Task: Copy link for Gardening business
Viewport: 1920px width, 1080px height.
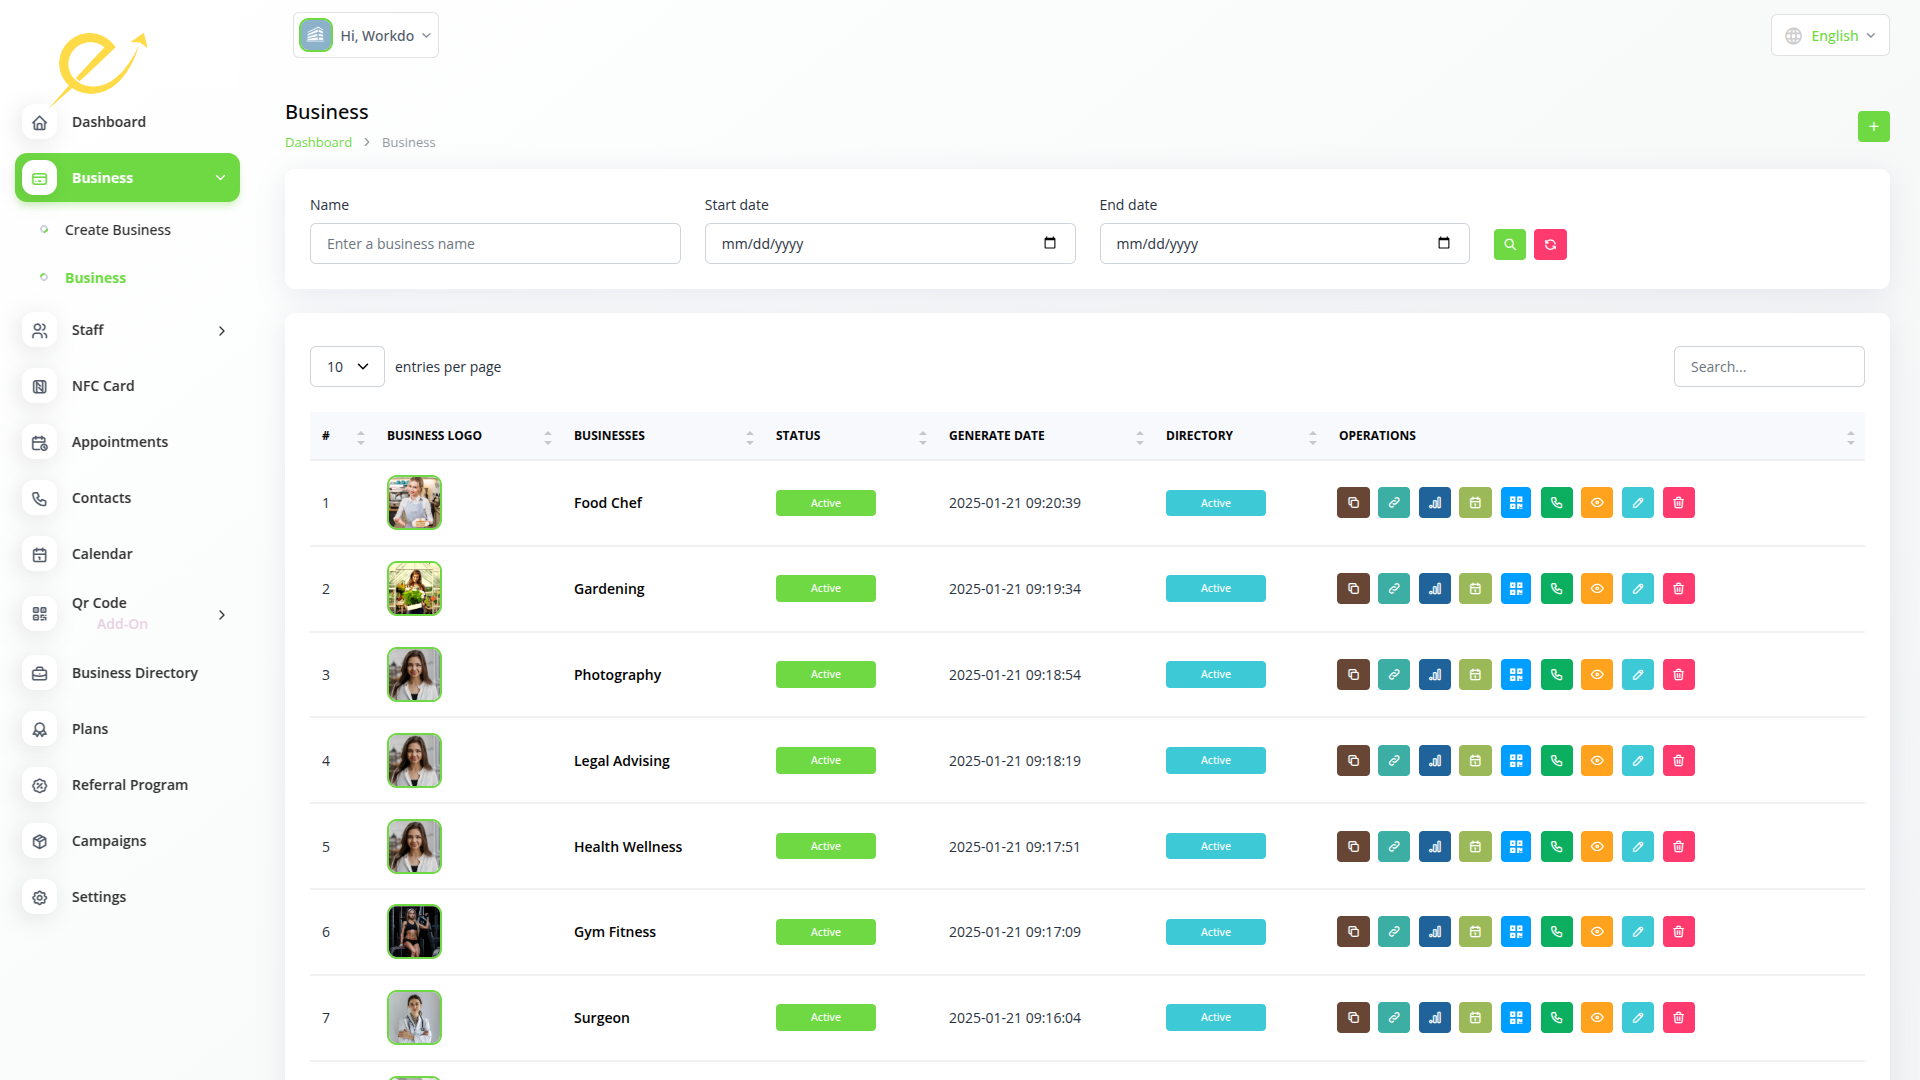Action: click(1394, 589)
